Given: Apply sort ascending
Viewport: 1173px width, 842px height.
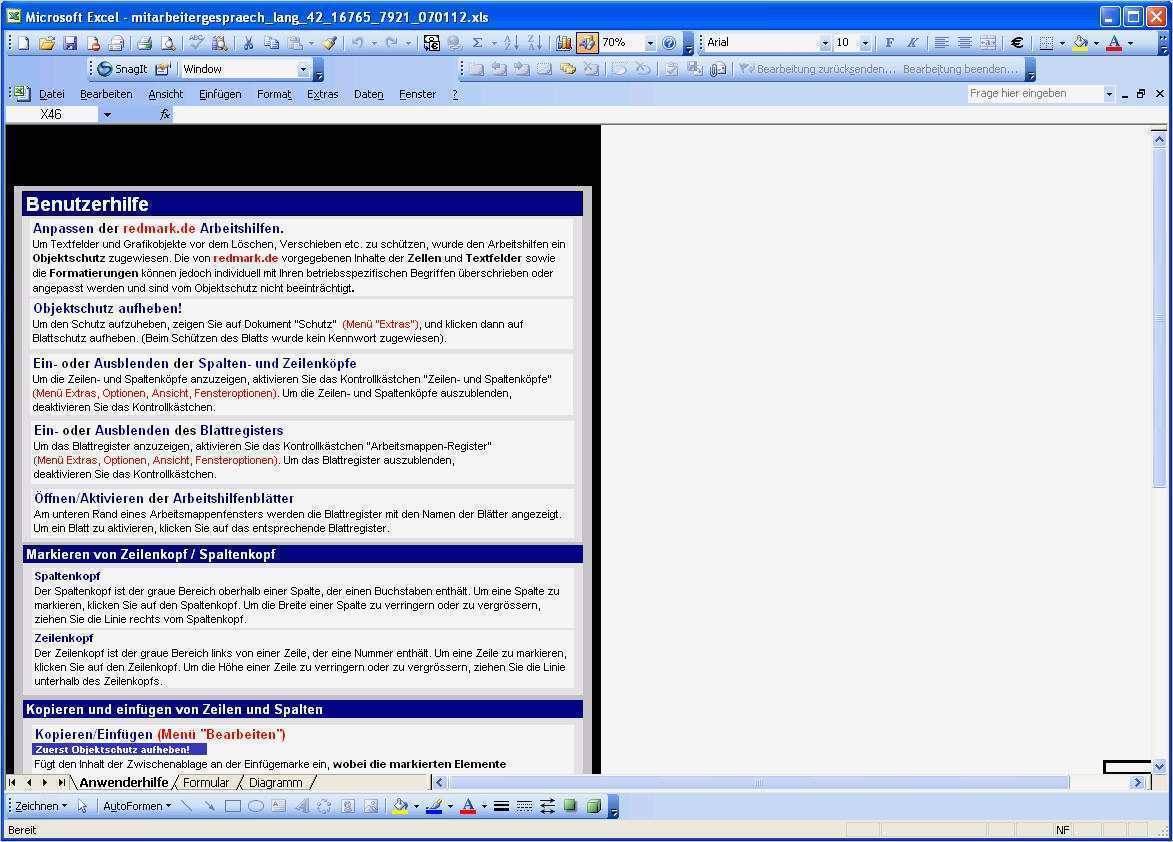Looking at the screenshot, I should click(x=510, y=43).
